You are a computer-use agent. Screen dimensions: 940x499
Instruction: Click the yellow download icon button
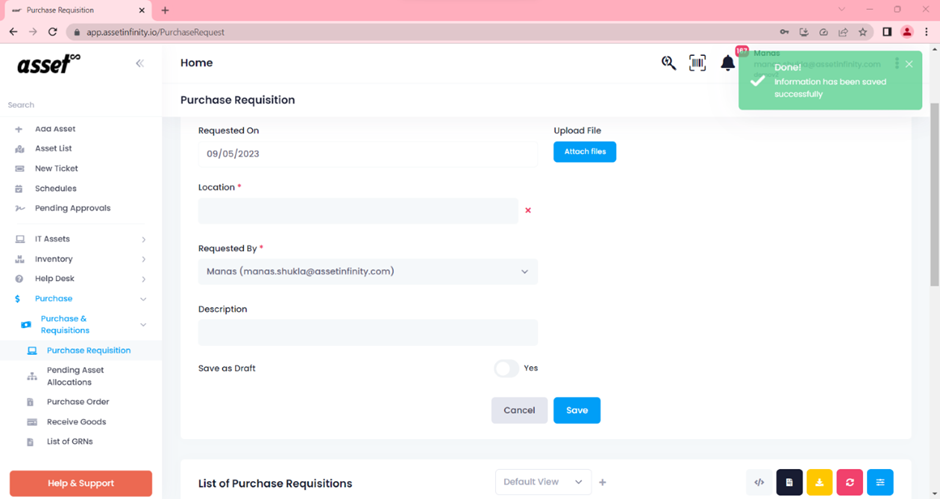(x=820, y=482)
